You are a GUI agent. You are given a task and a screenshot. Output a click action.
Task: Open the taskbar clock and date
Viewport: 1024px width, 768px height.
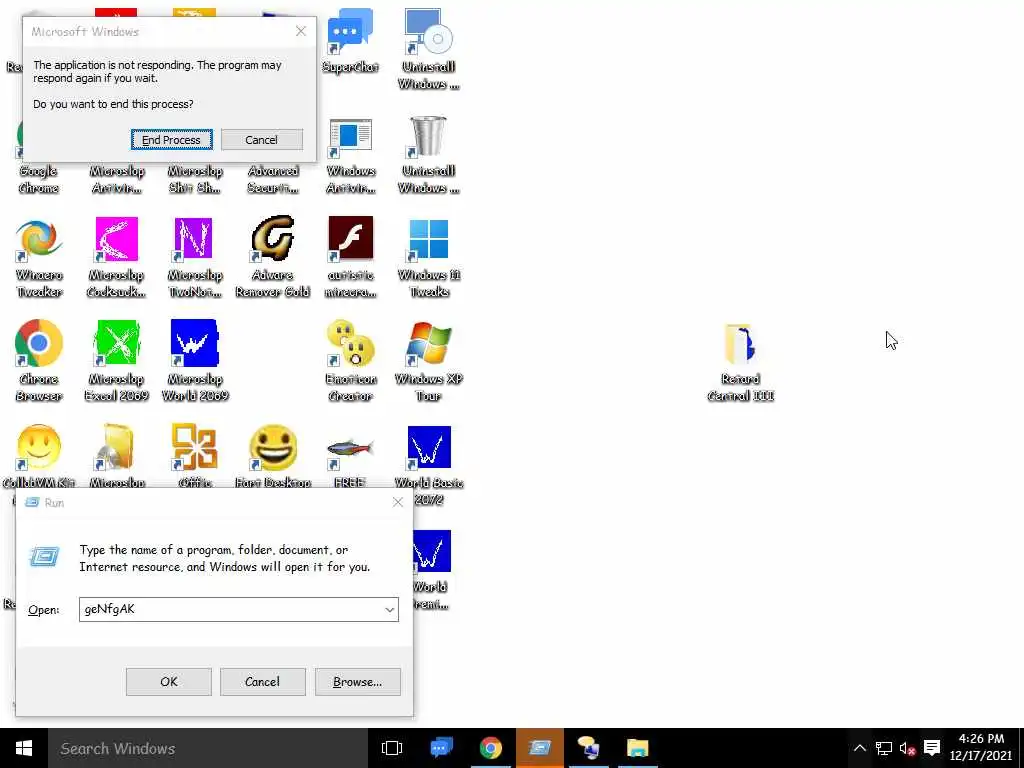982,748
